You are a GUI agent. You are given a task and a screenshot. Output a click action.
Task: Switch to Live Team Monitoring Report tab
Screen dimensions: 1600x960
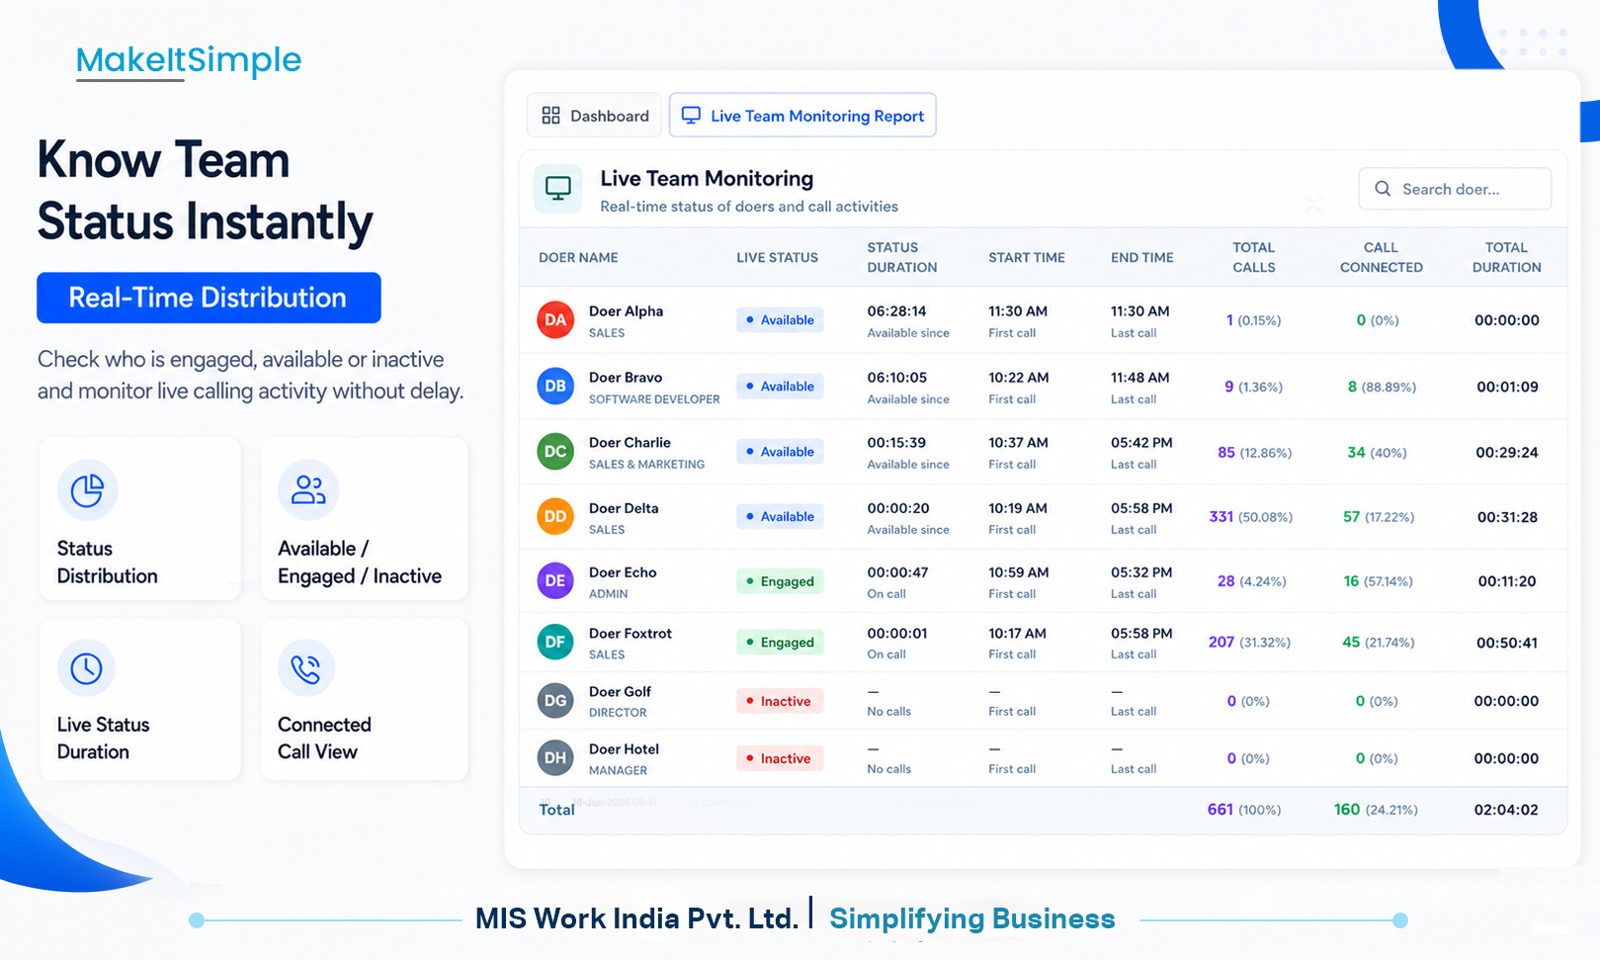point(802,116)
